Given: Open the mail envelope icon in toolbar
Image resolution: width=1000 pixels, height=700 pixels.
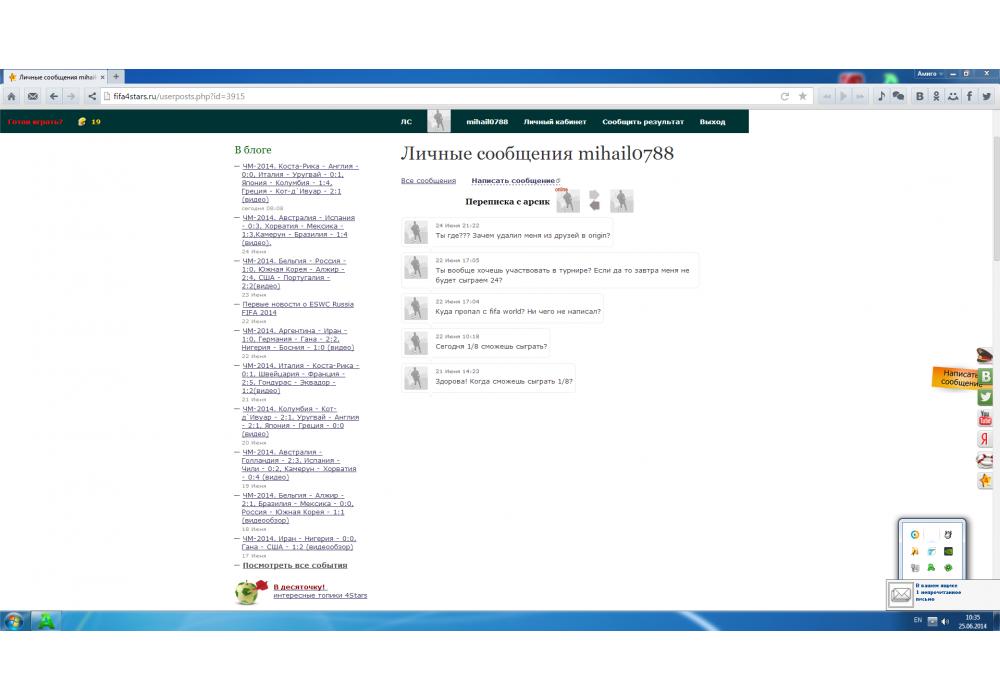Looking at the screenshot, I should (32, 96).
